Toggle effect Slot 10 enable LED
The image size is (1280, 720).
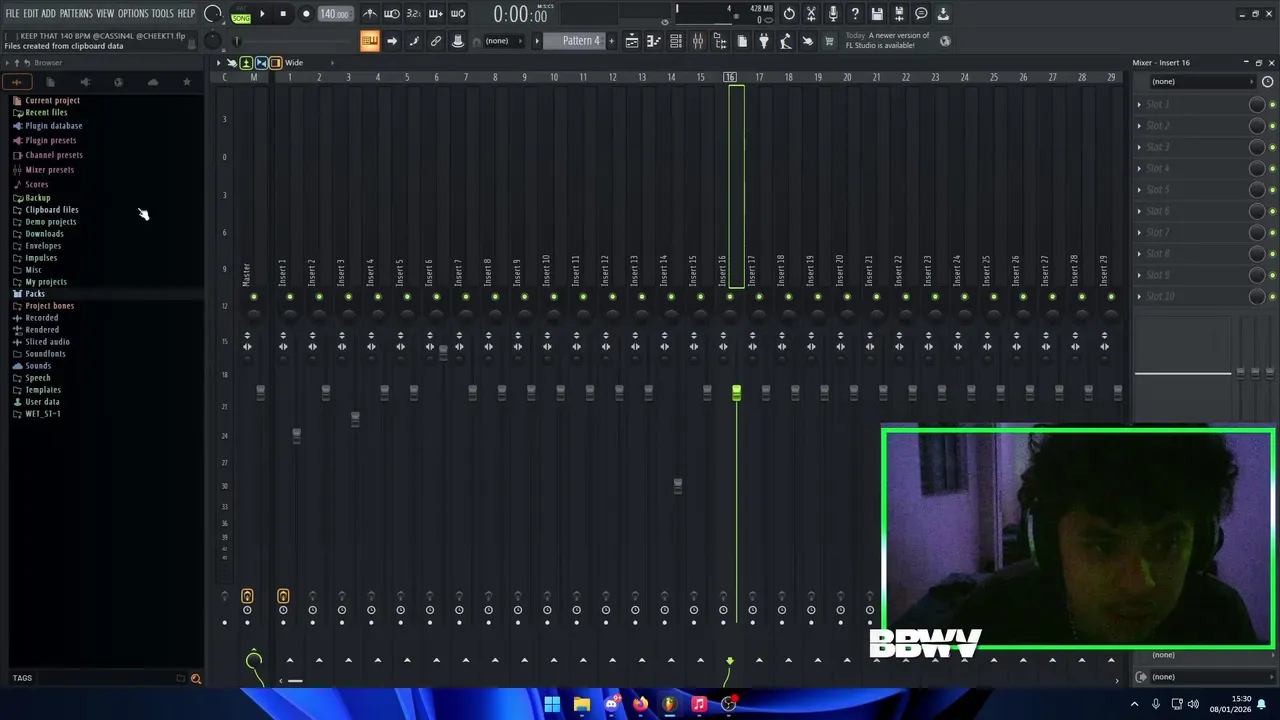(1272, 297)
